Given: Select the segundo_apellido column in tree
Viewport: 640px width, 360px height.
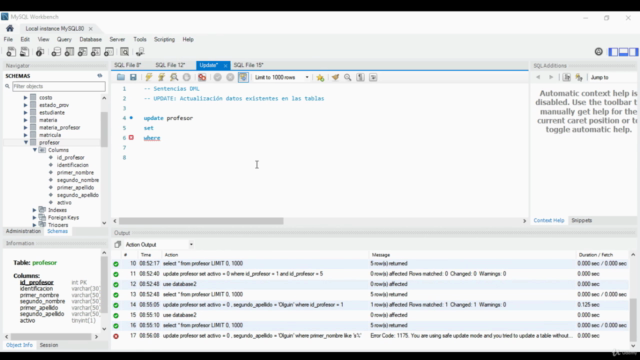Looking at the screenshot, I should [x=78, y=195].
